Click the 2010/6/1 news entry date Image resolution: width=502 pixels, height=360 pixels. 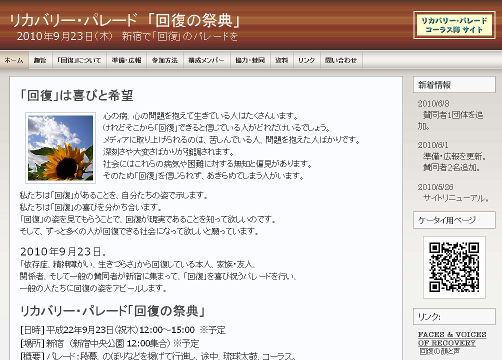click(433, 145)
